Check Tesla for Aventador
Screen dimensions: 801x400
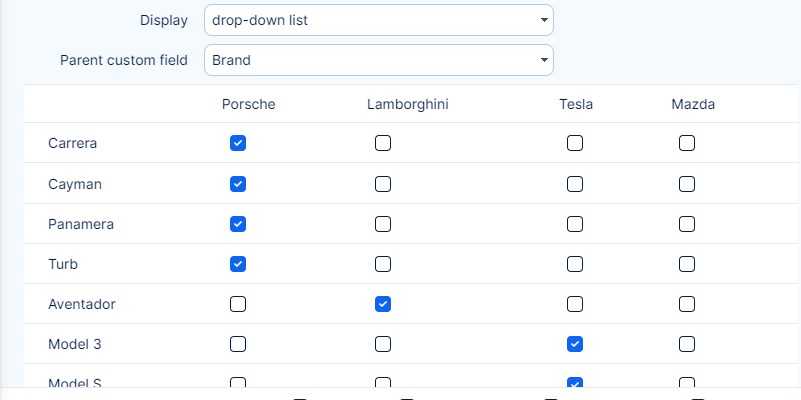click(575, 304)
